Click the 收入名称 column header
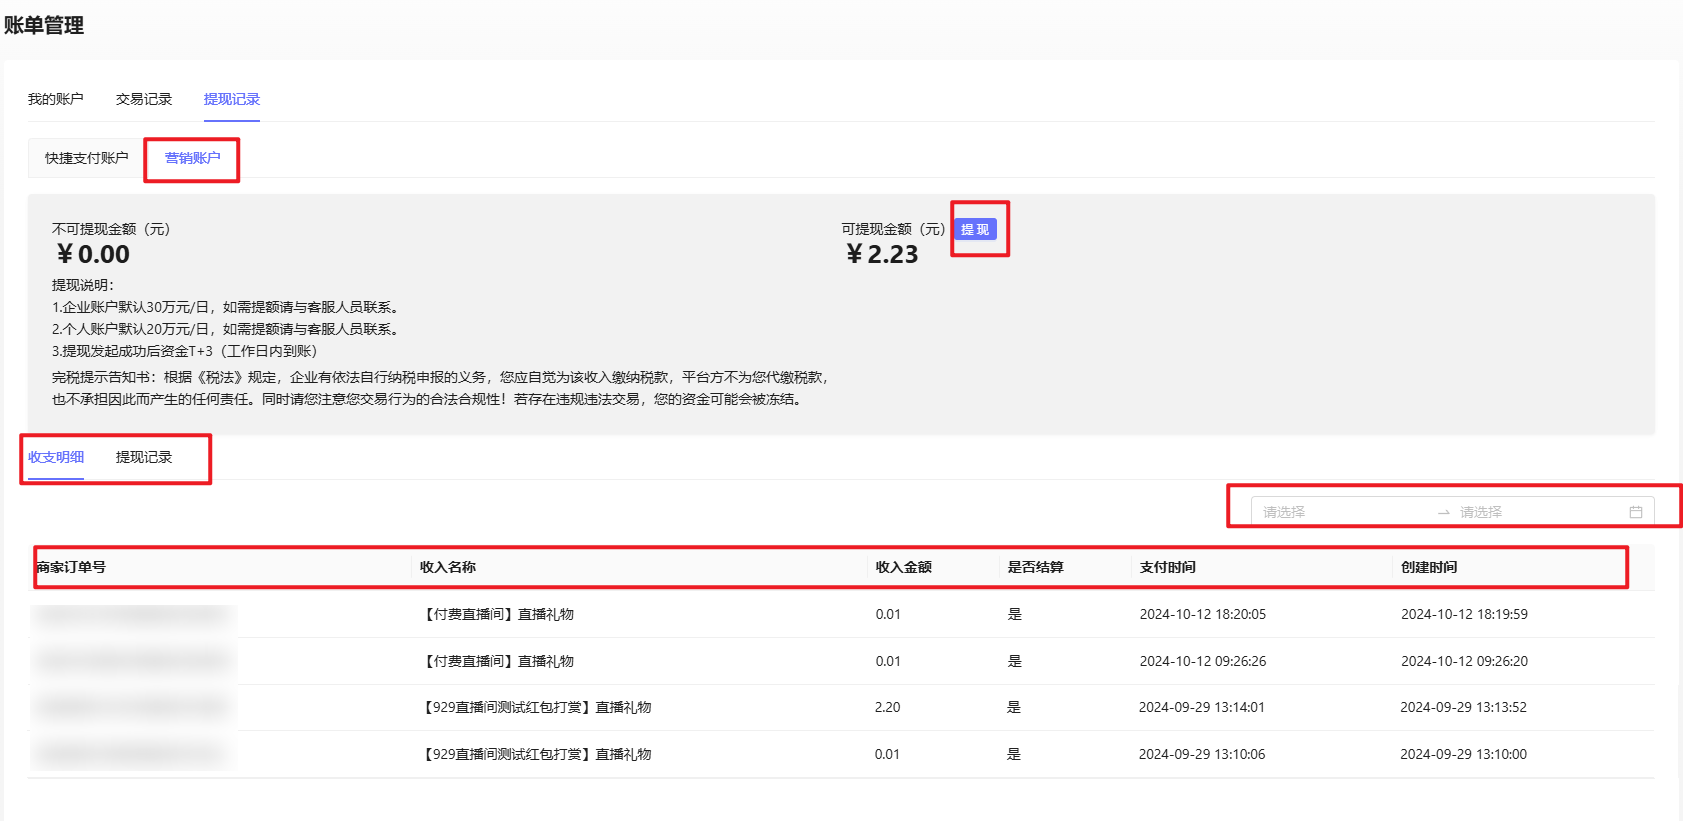Image resolution: width=1683 pixels, height=821 pixels. (448, 567)
